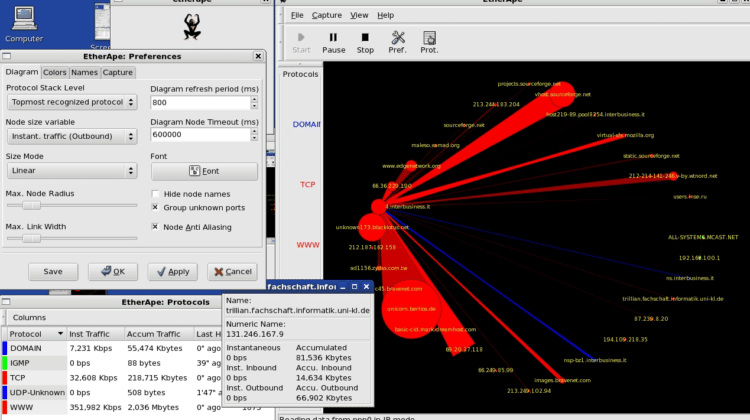
Task: Click the images.bravenet.com node label
Action: point(562,380)
